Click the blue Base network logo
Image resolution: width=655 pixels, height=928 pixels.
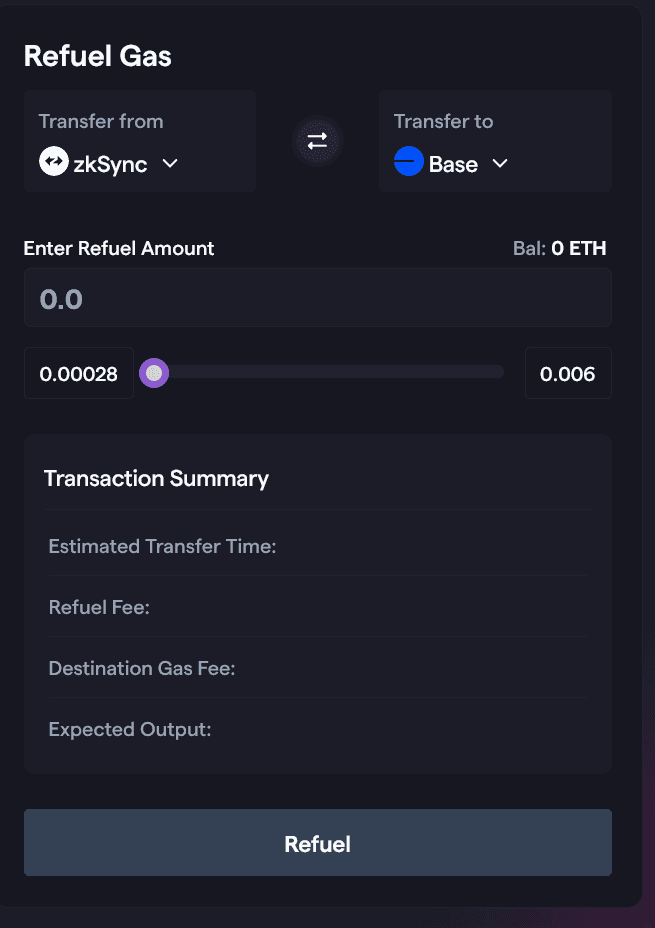pos(409,163)
